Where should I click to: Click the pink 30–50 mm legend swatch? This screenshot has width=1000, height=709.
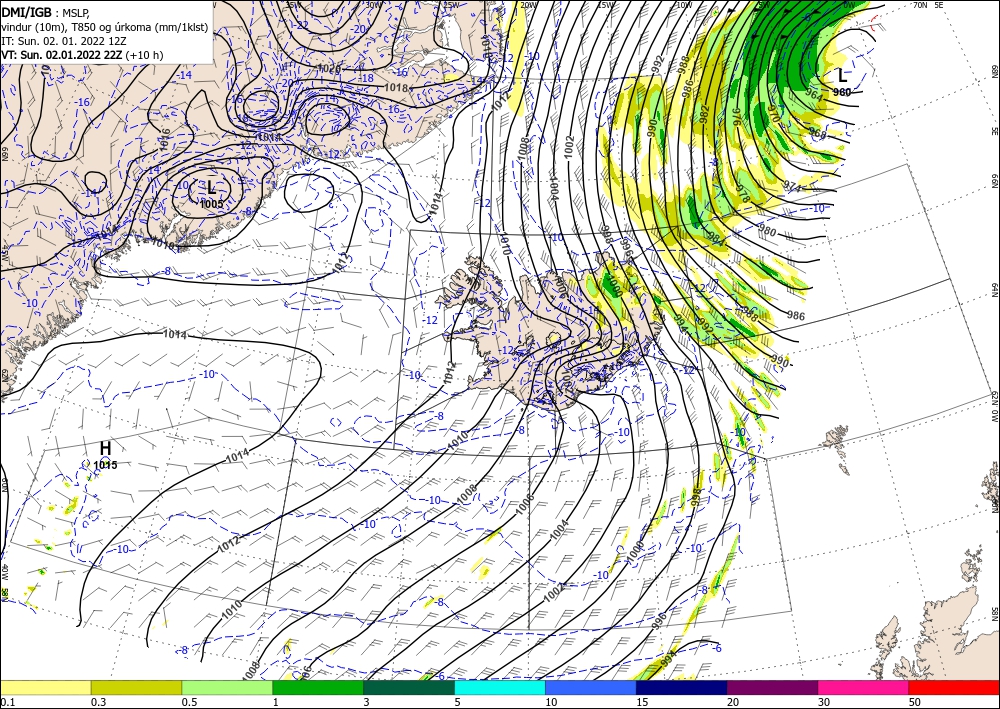864,687
